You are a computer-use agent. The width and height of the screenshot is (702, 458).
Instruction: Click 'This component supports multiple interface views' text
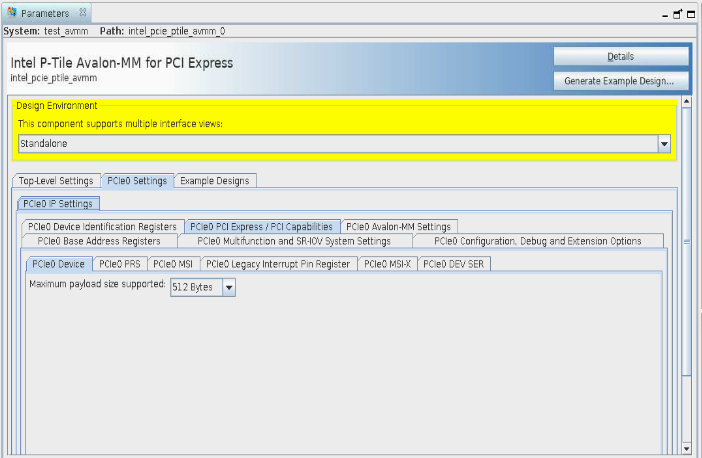tap(120, 124)
